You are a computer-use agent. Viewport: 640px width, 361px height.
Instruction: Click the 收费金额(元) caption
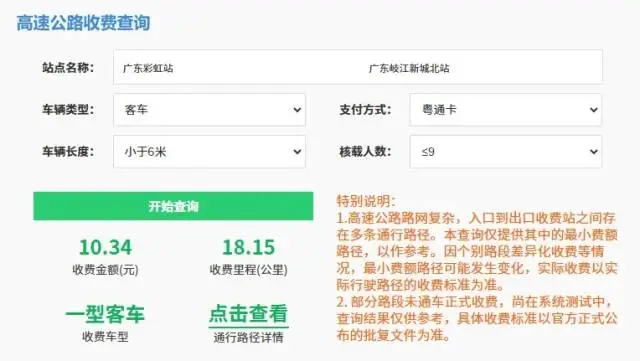[x=105, y=270]
